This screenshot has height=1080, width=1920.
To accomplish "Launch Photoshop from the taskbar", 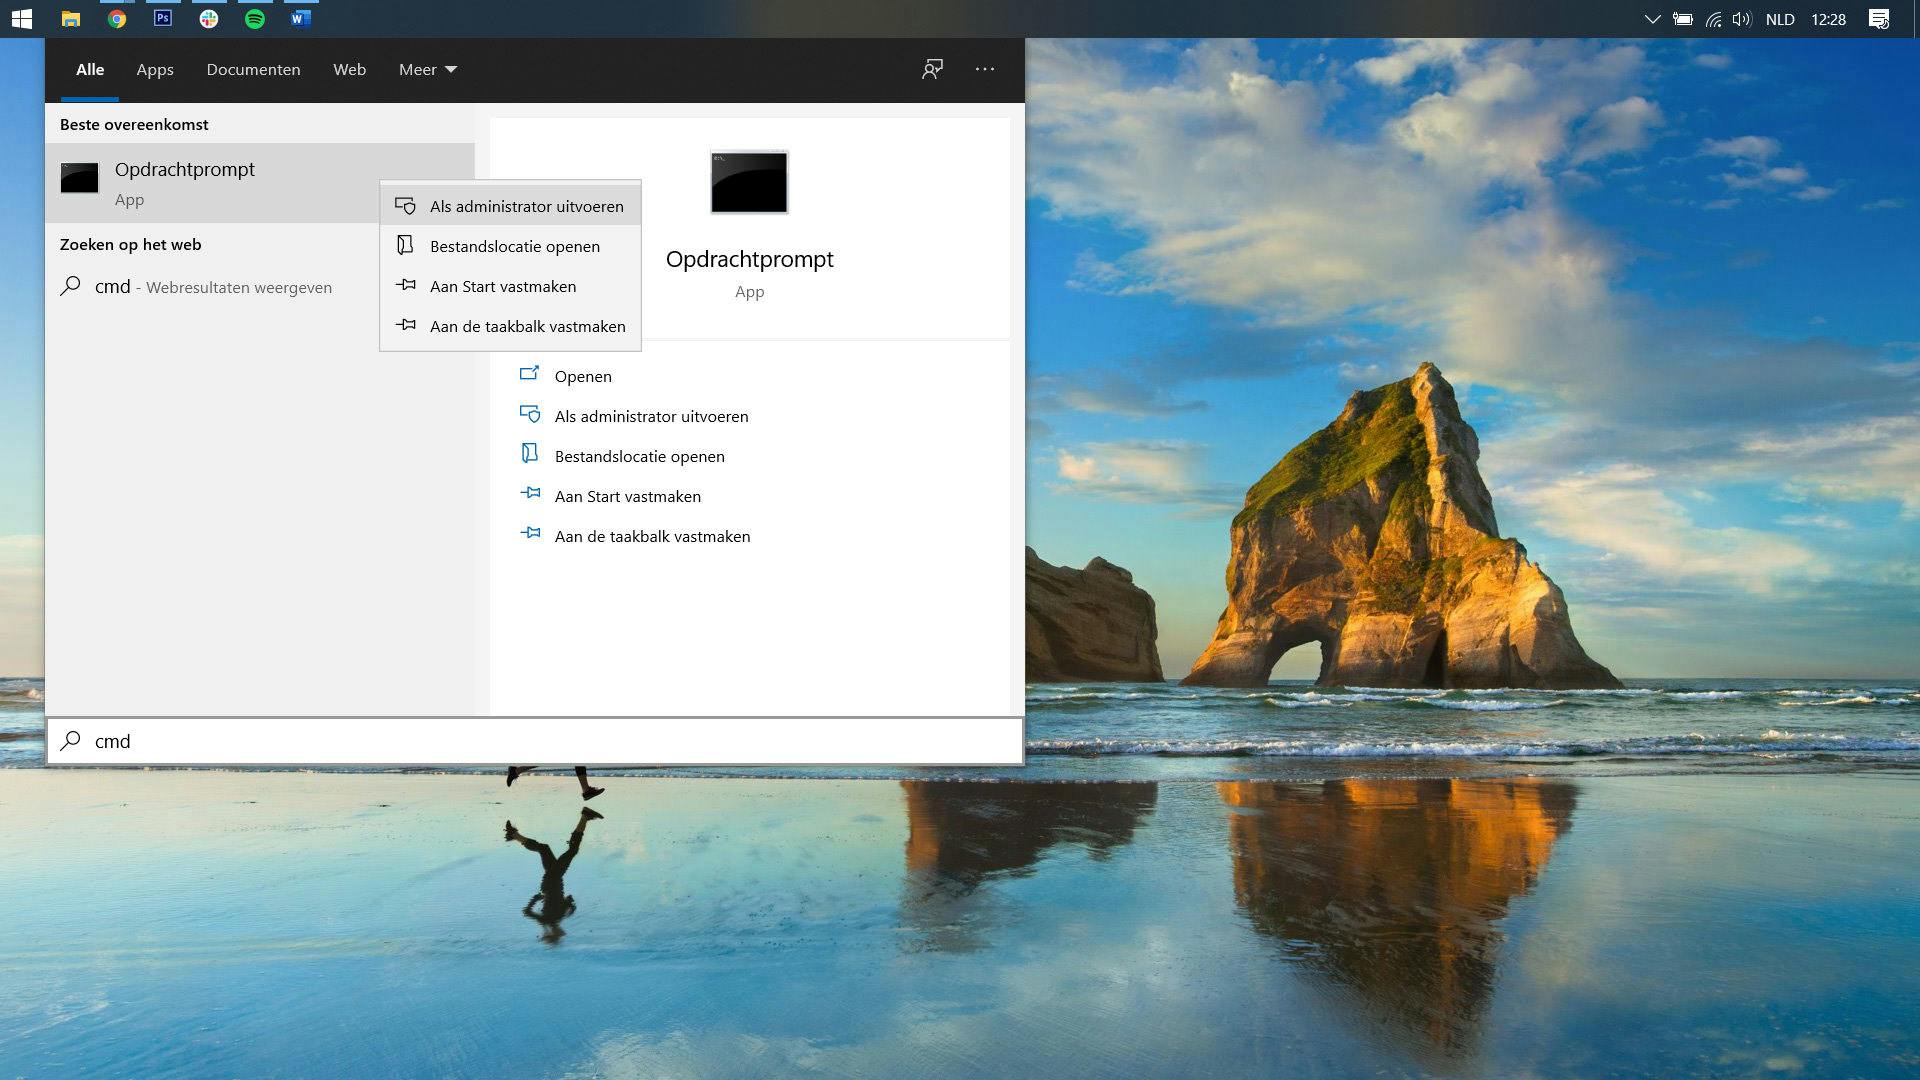I will (163, 19).
